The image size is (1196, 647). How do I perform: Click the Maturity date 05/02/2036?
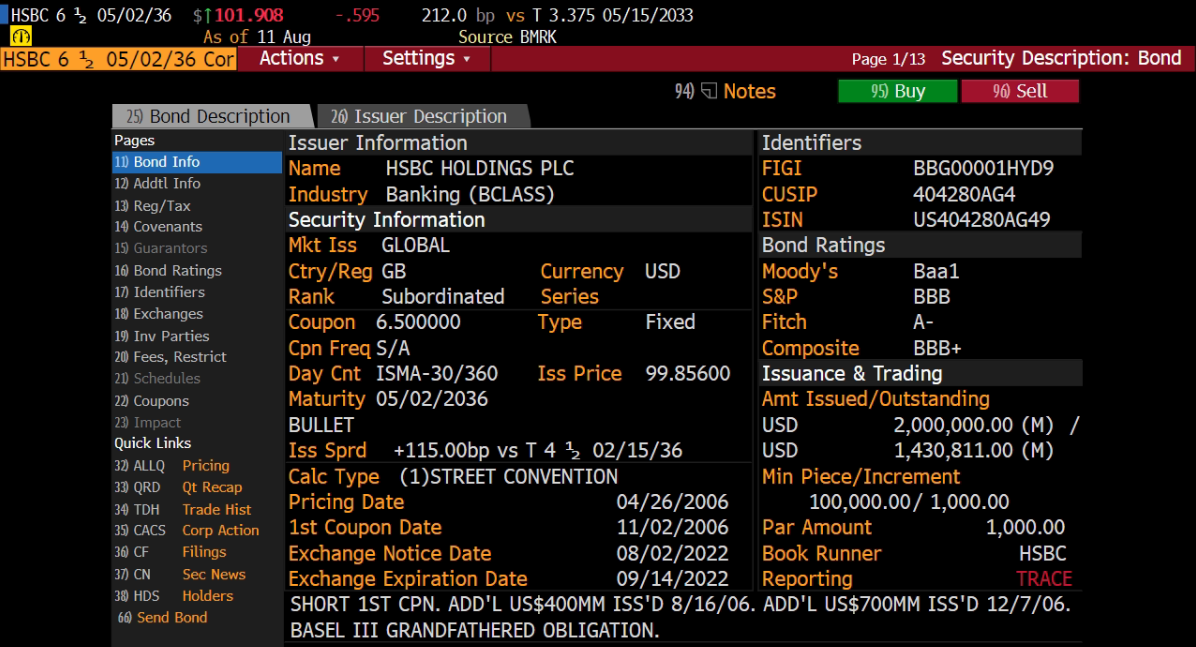click(x=432, y=399)
